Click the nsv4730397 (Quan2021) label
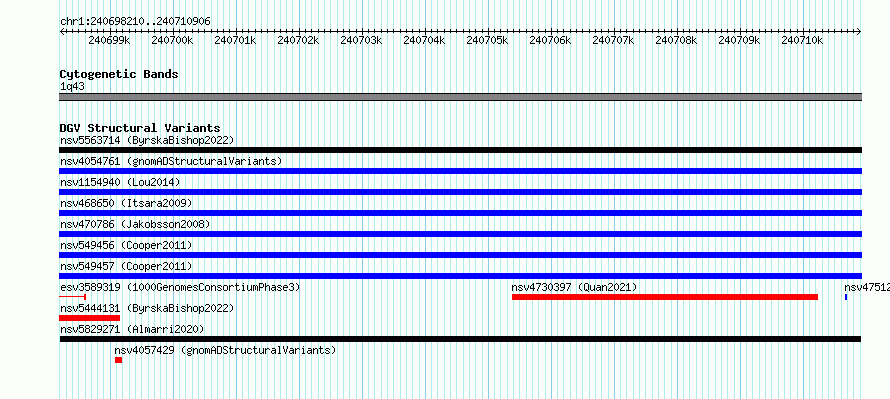Screen dimensions: 890x399 click(x=574, y=287)
